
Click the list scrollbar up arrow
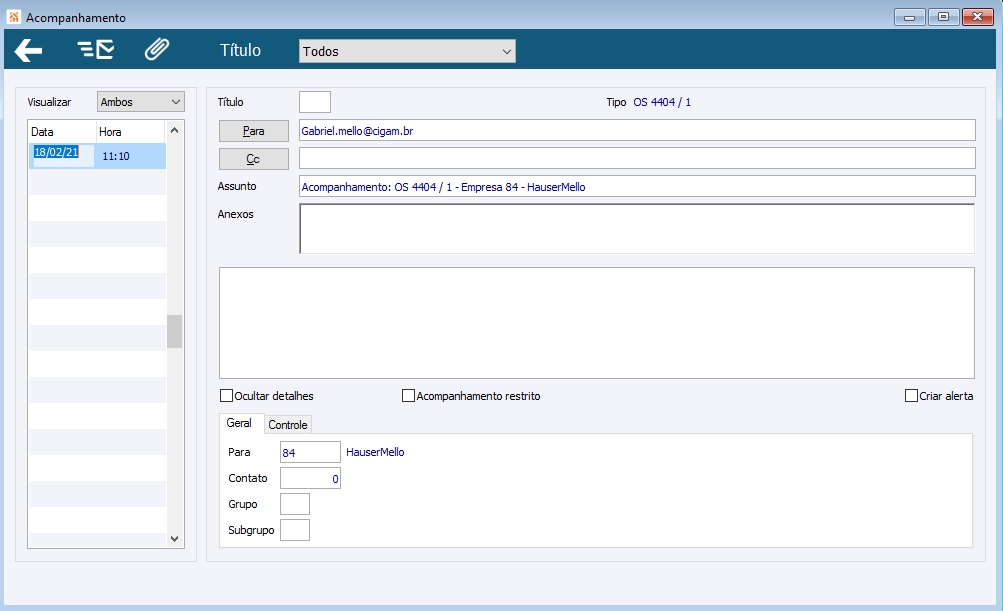pos(175,131)
